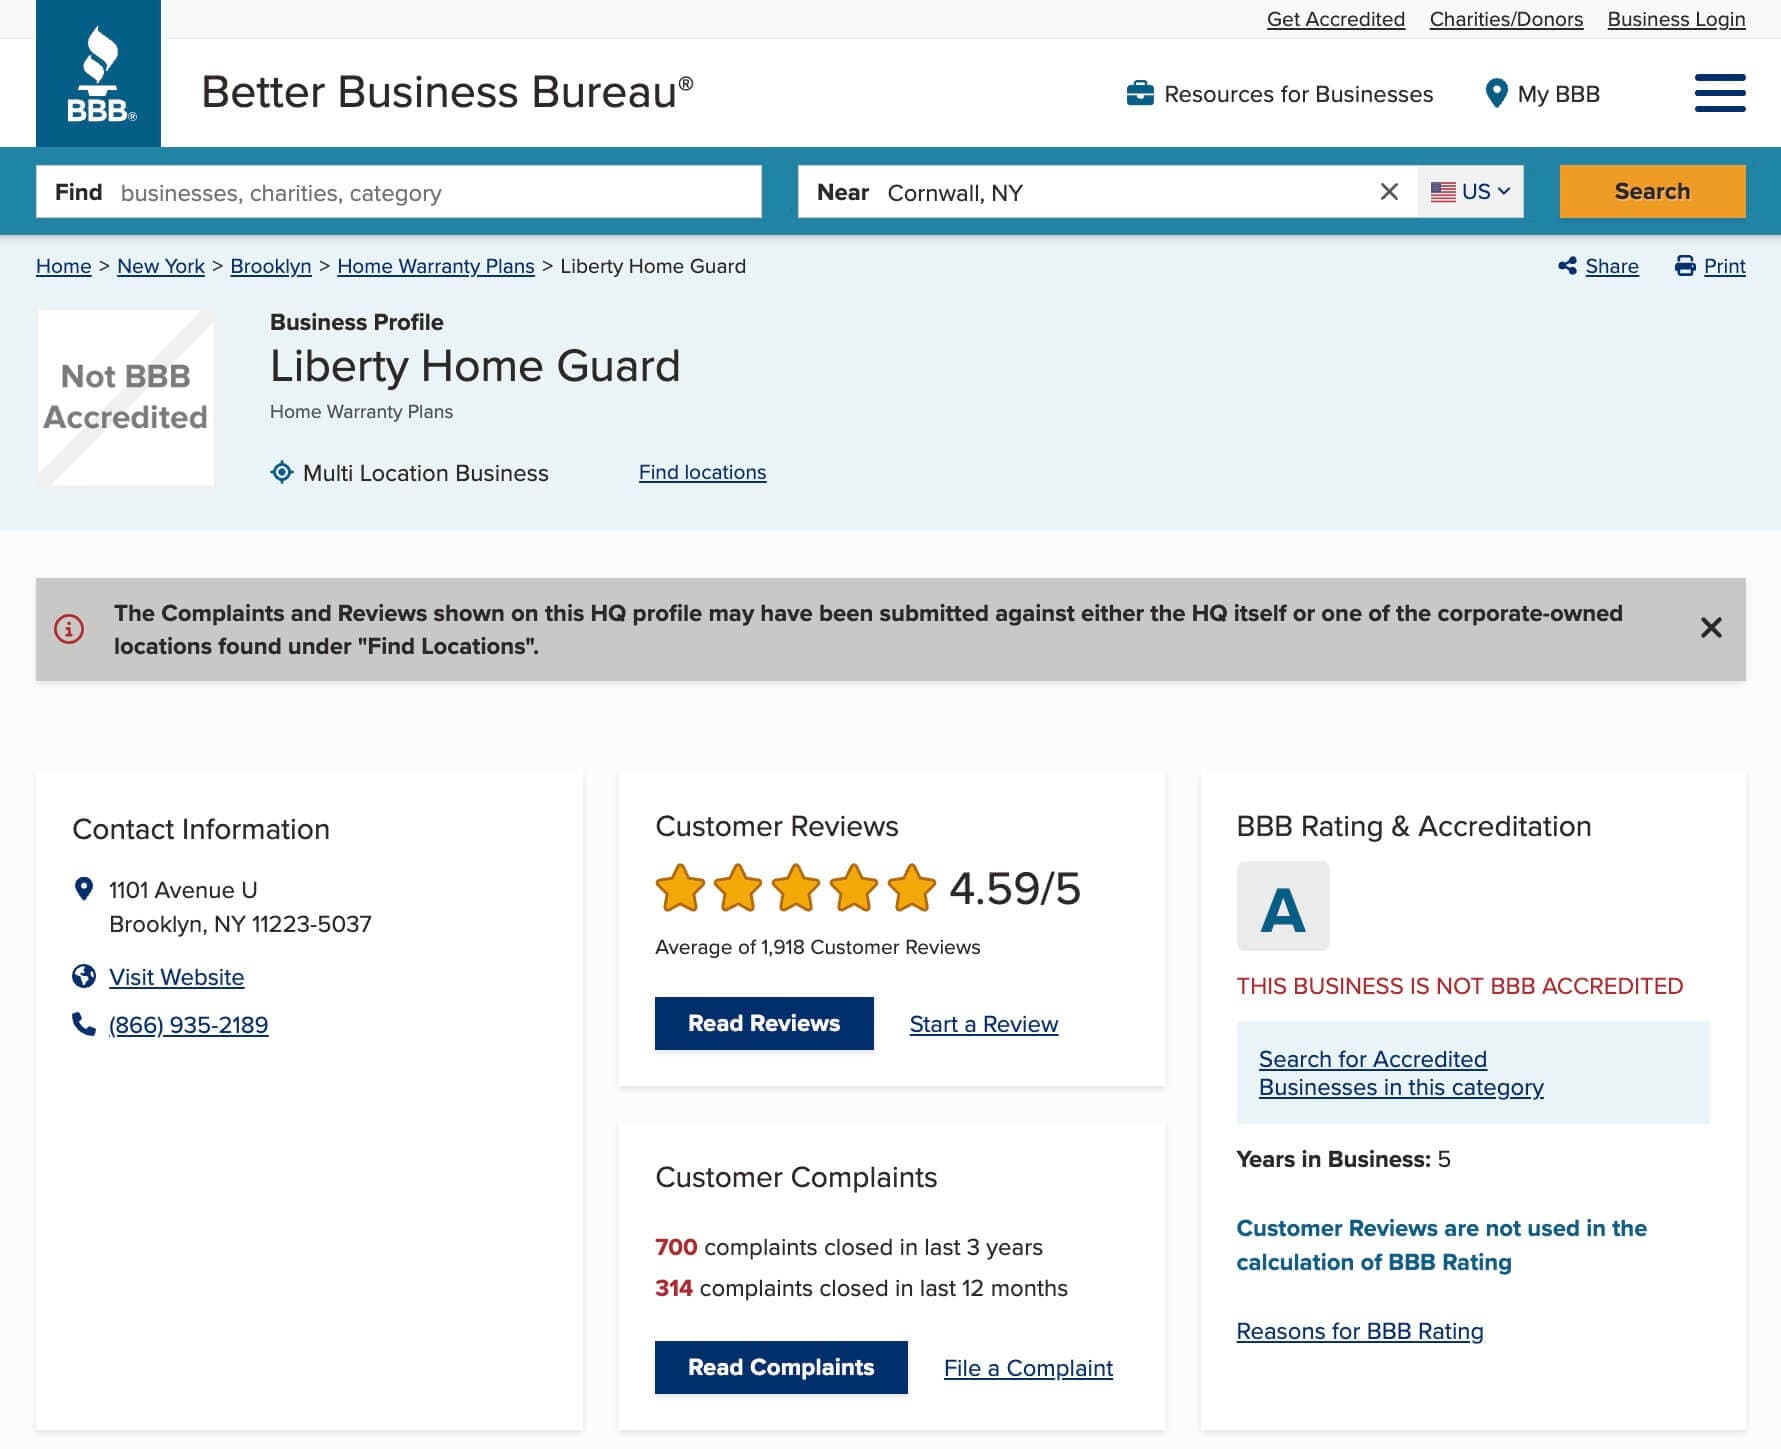Click the Print link text
Viewport: 1781px width, 1449px height.
click(x=1724, y=266)
